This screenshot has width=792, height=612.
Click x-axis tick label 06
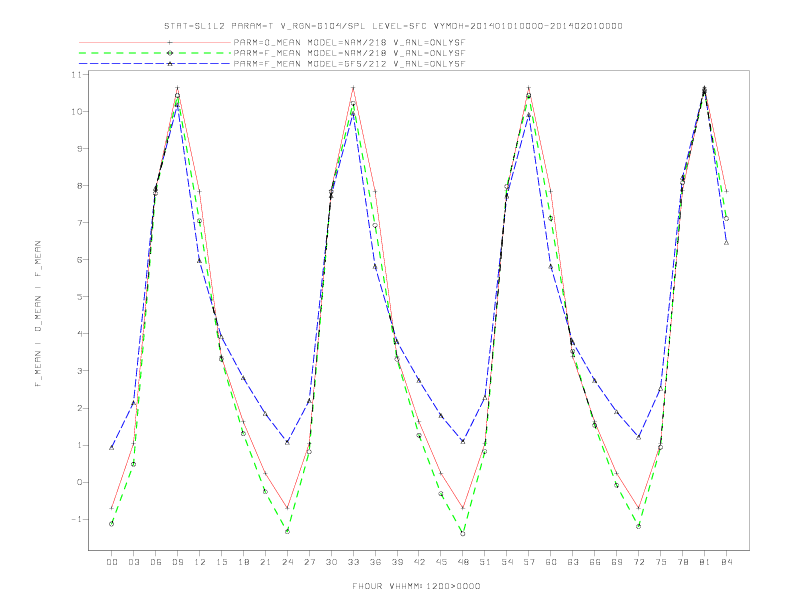156,562
